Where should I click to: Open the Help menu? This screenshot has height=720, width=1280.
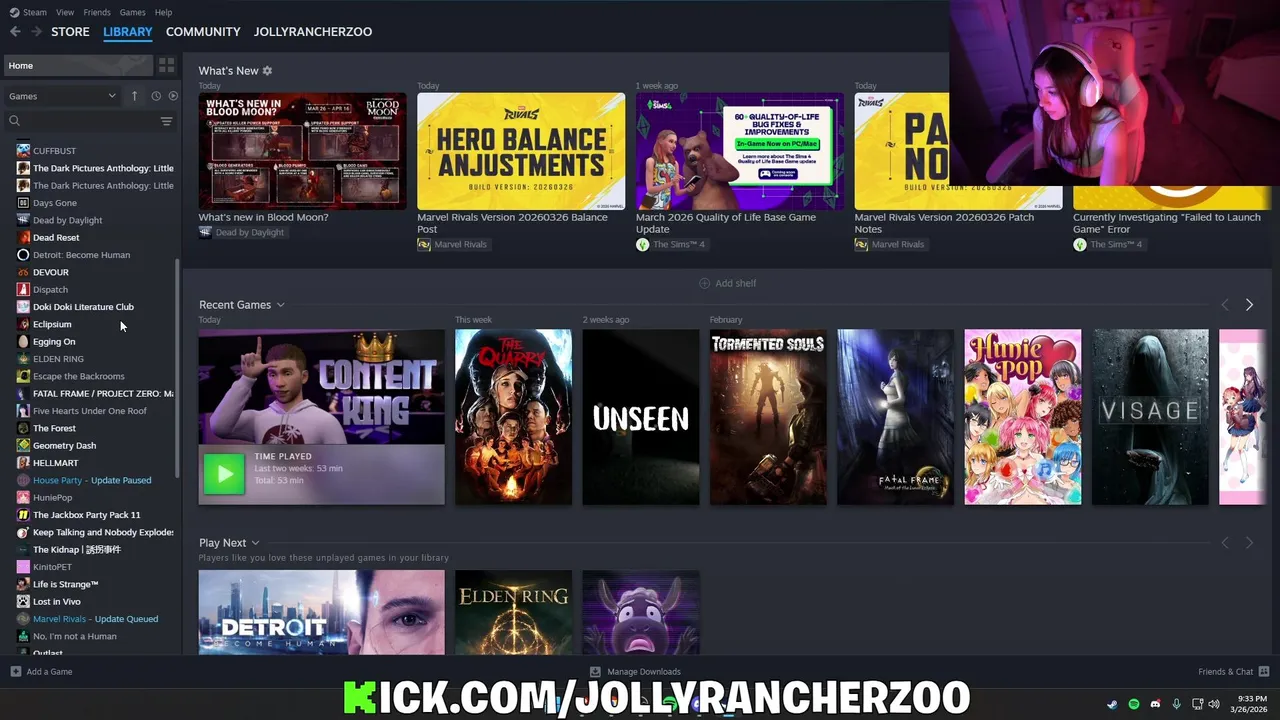click(163, 12)
